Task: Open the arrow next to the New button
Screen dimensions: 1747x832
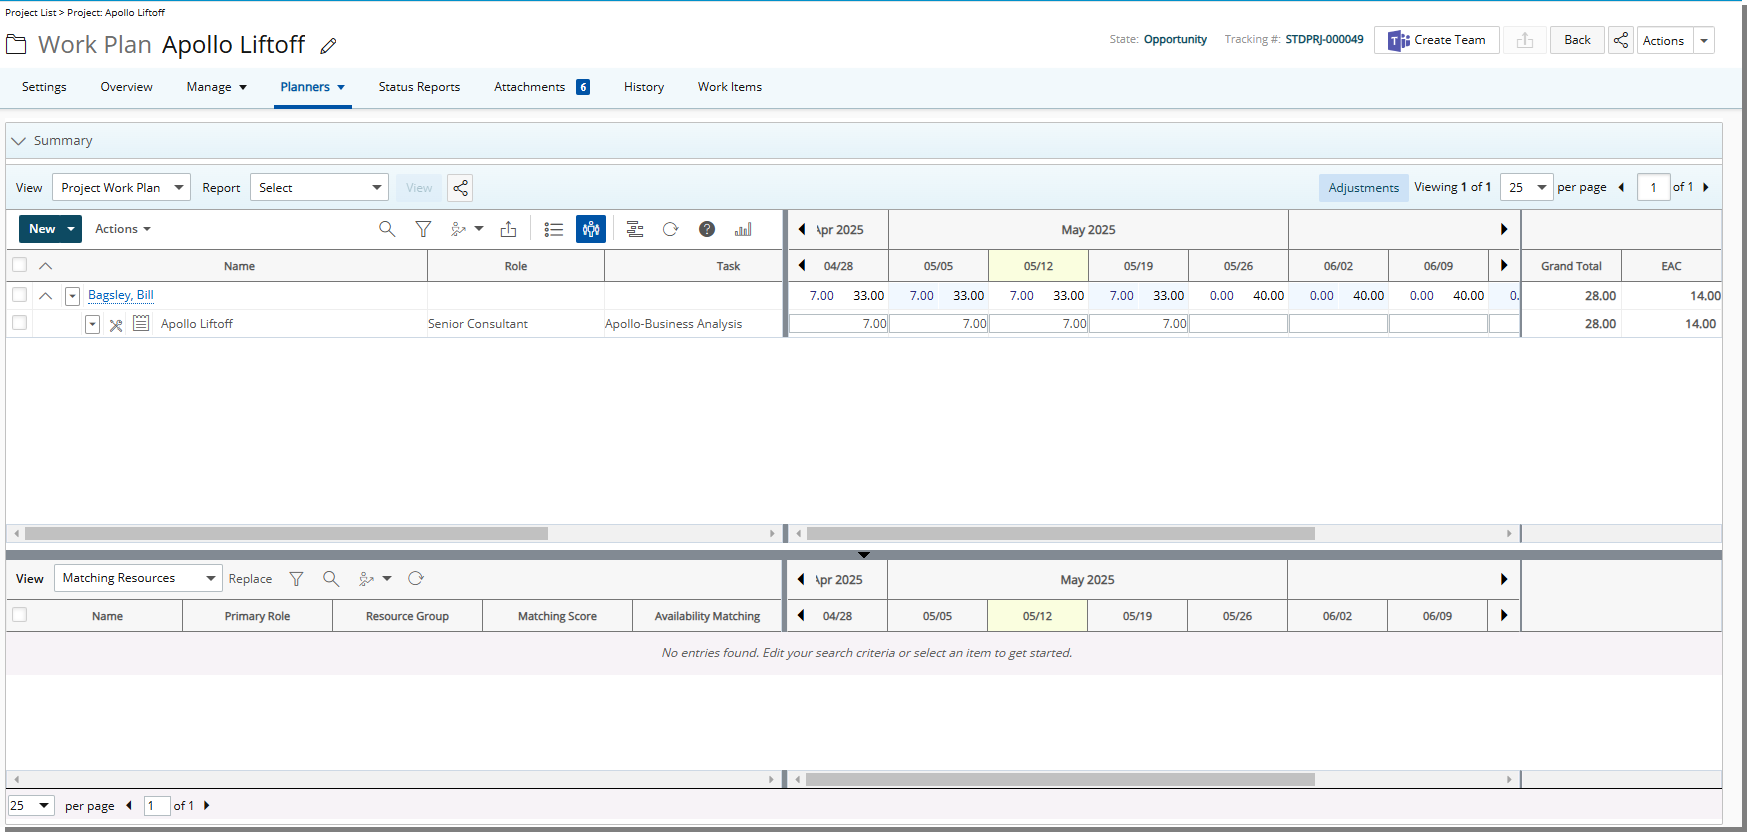Action: pos(71,229)
